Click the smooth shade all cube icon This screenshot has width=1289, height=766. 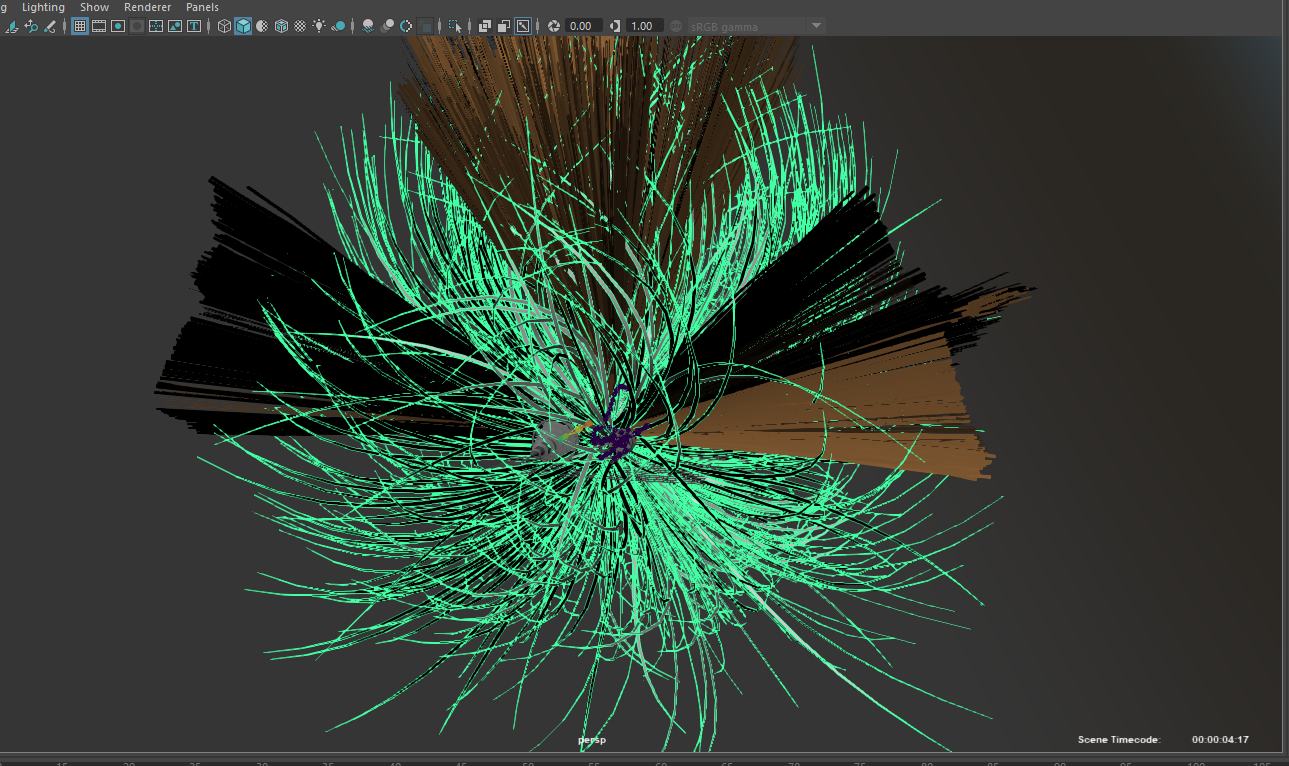(243, 26)
